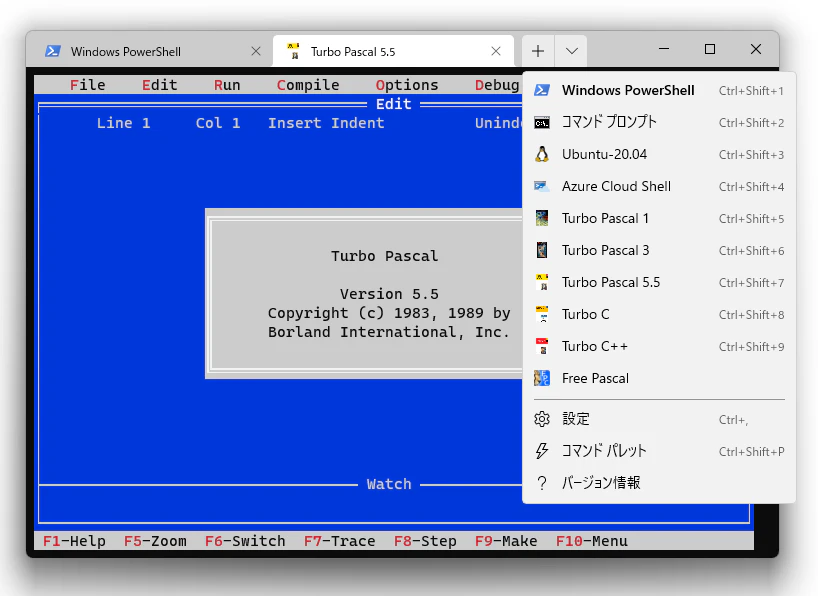
Task: Click the "Line 1" indicator
Action: [124, 123]
